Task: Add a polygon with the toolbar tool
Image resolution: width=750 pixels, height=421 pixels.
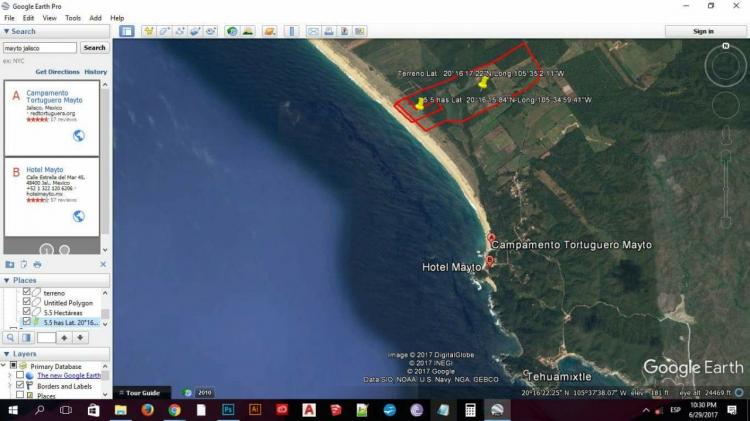Action: click(x=164, y=32)
